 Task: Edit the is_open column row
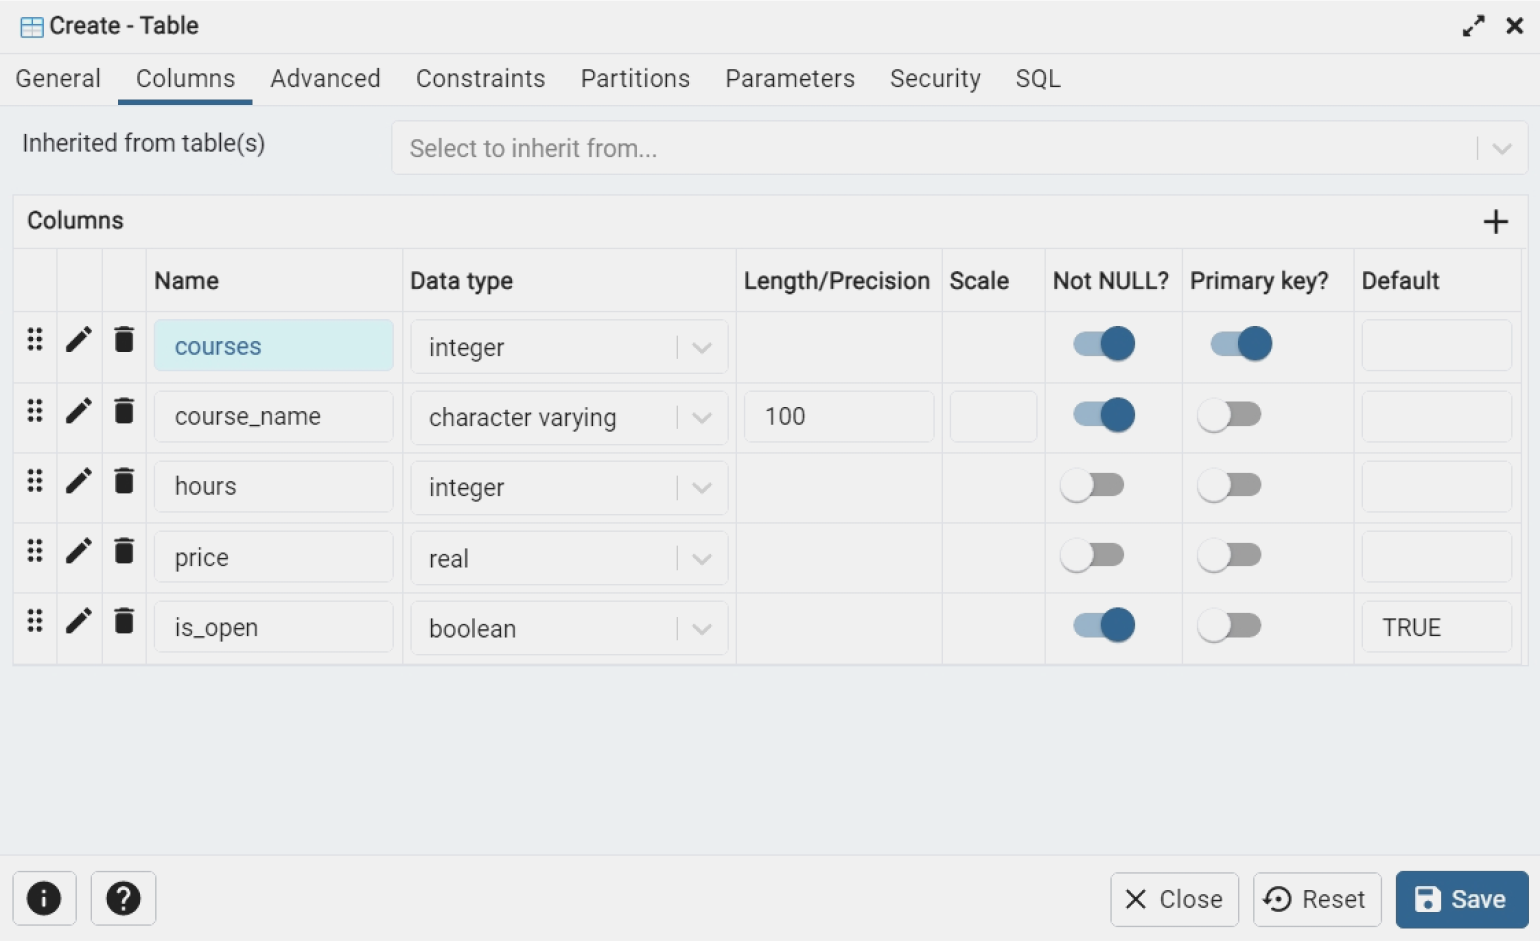point(79,621)
